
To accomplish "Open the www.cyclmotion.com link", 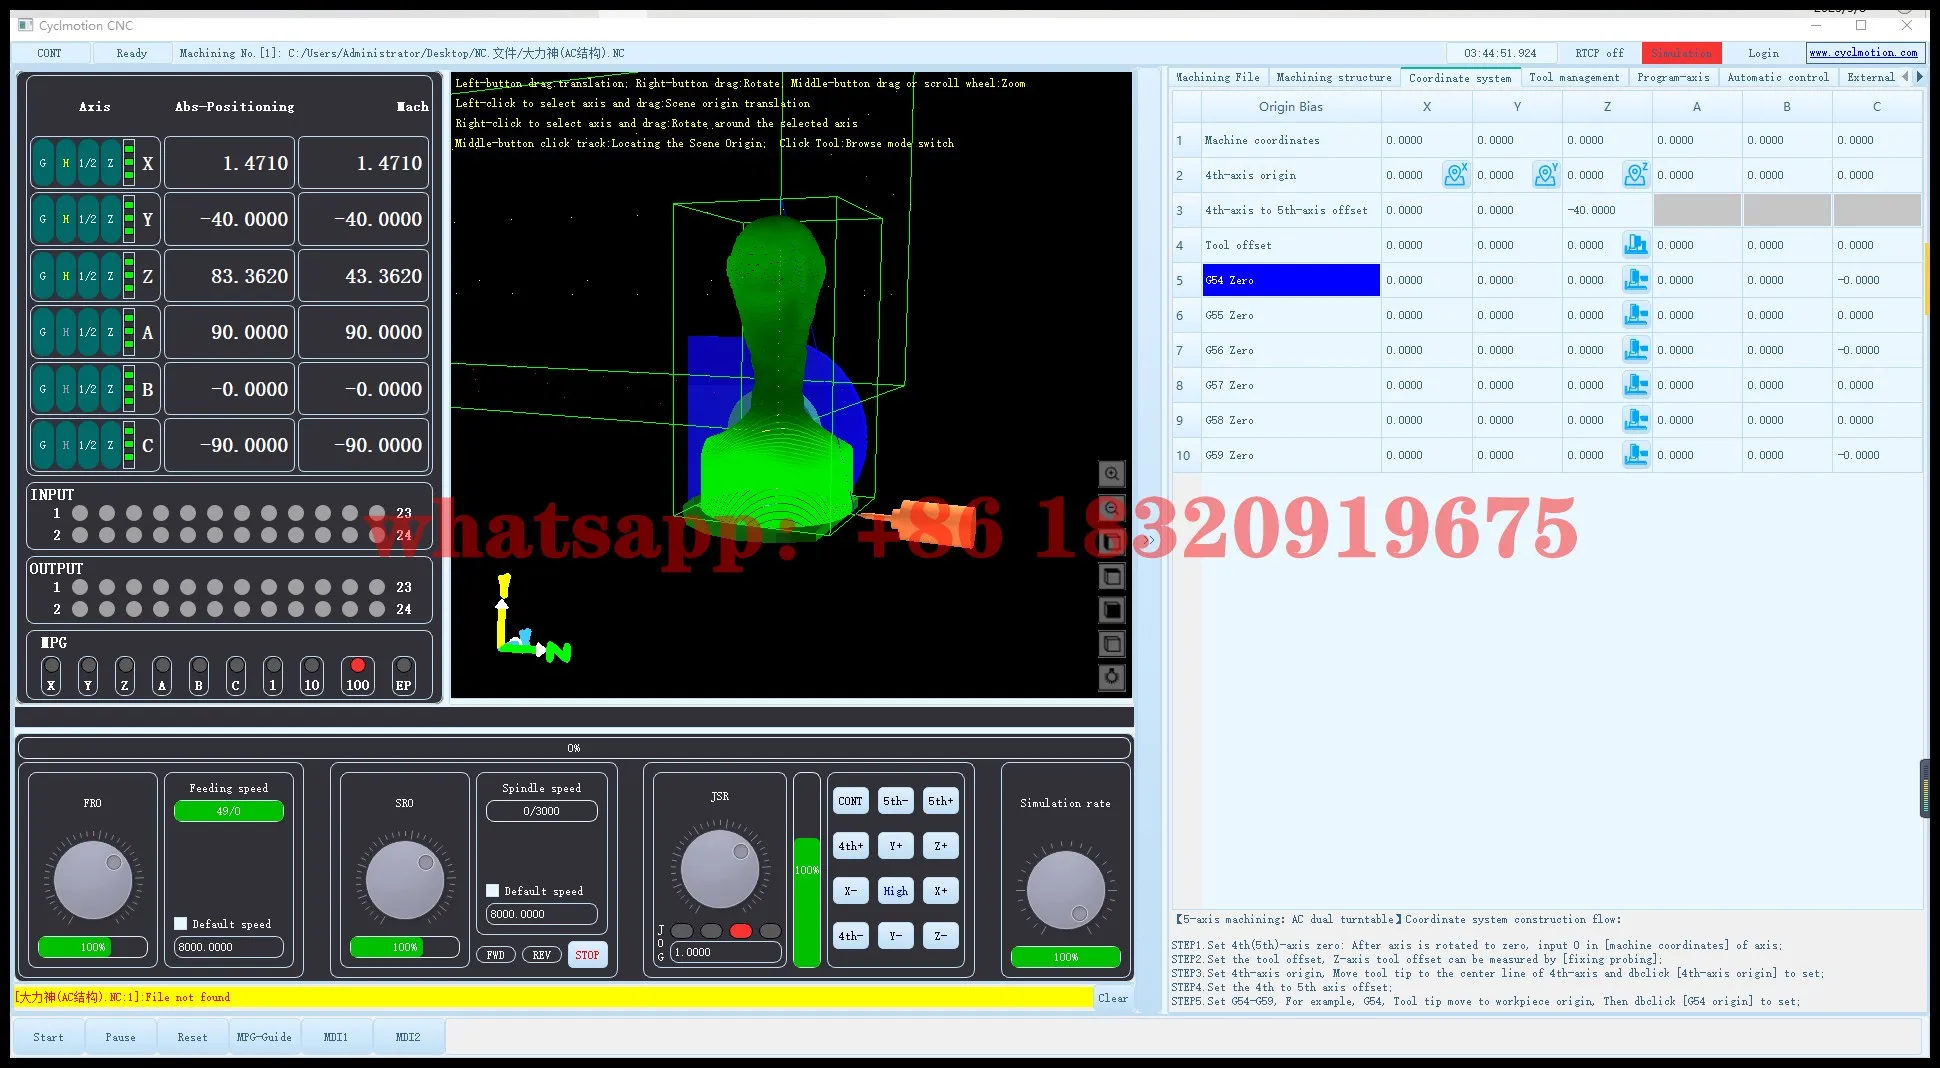I will click(x=1863, y=53).
